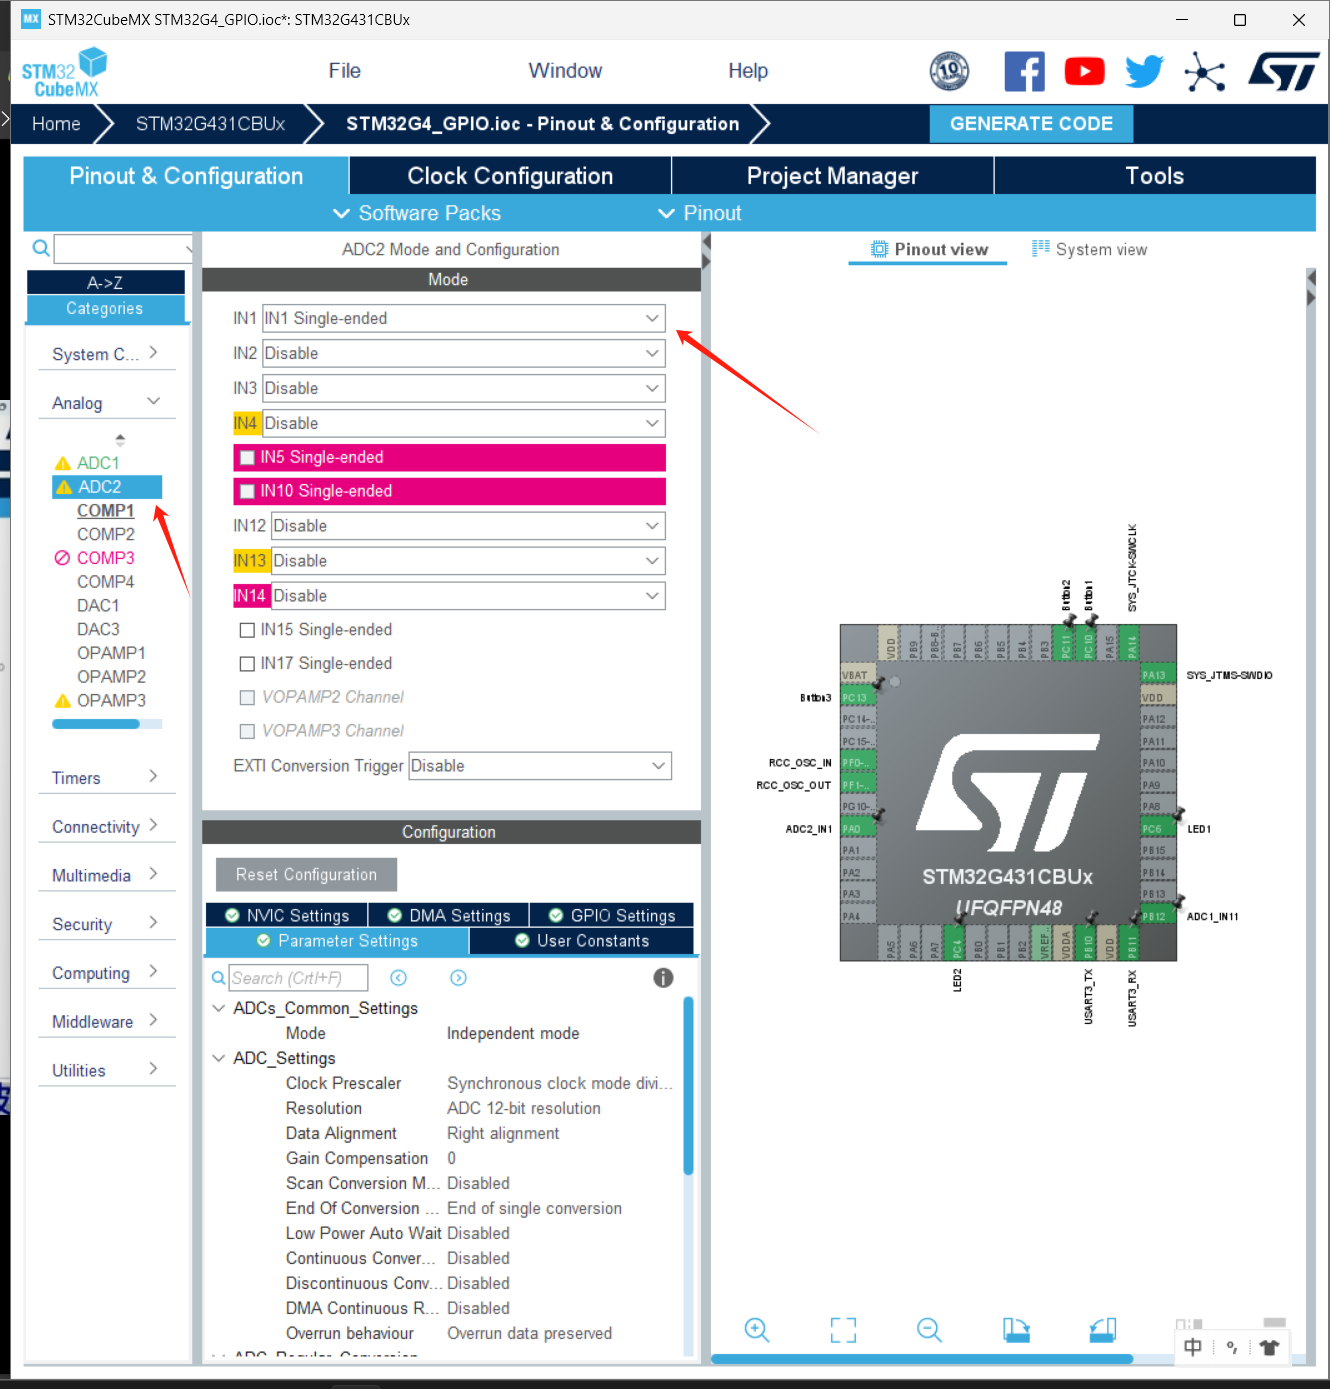Go to the previous search result
Viewport: 1330px width, 1389px height.
coord(398,978)
